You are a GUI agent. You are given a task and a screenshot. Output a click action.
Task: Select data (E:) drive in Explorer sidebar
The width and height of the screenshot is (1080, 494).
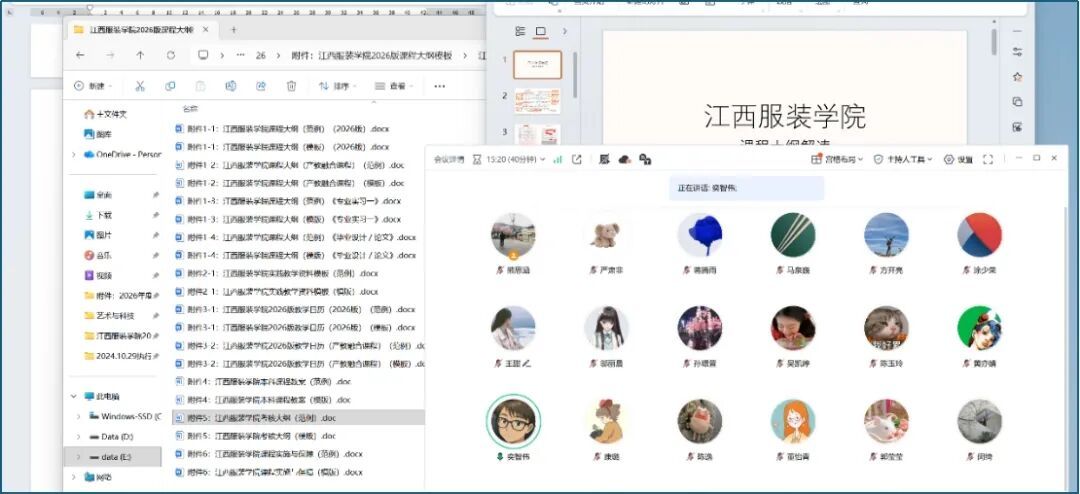(x=113, y=457)
